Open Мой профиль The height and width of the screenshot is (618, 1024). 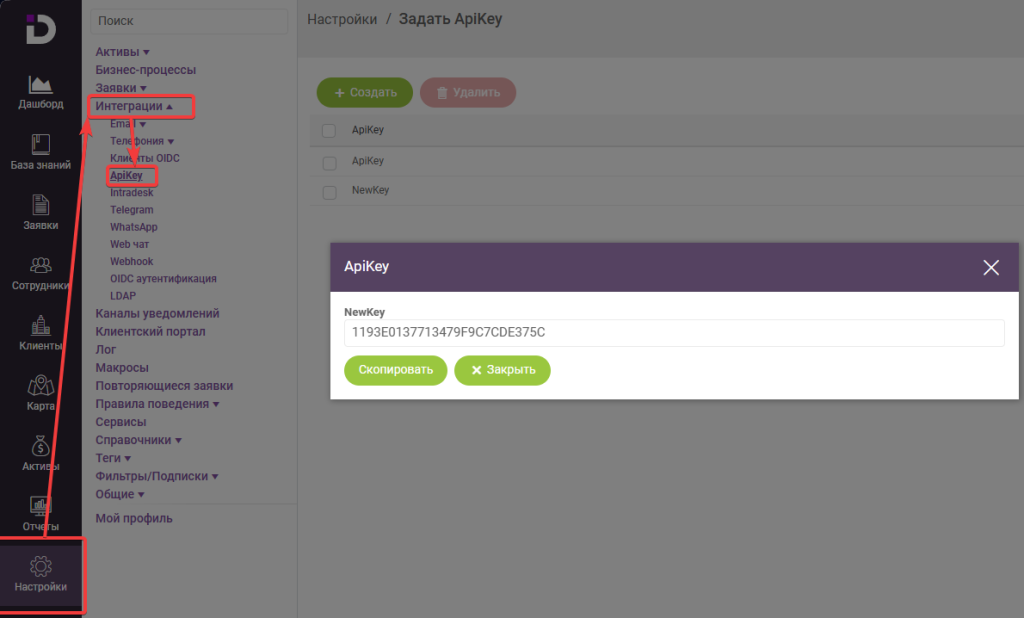pyautogui.click(x=134, y=518)
